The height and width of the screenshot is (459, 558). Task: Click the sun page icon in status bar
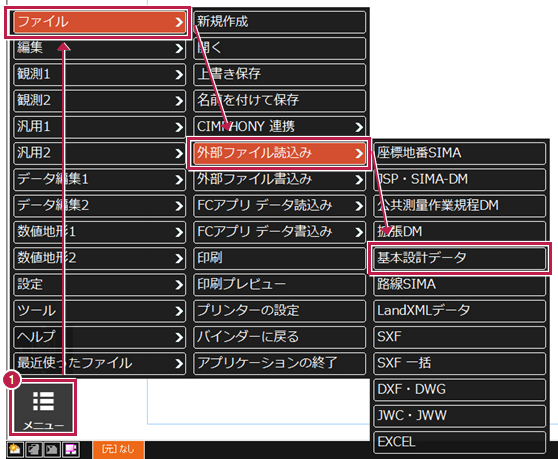tap(15, 449)
